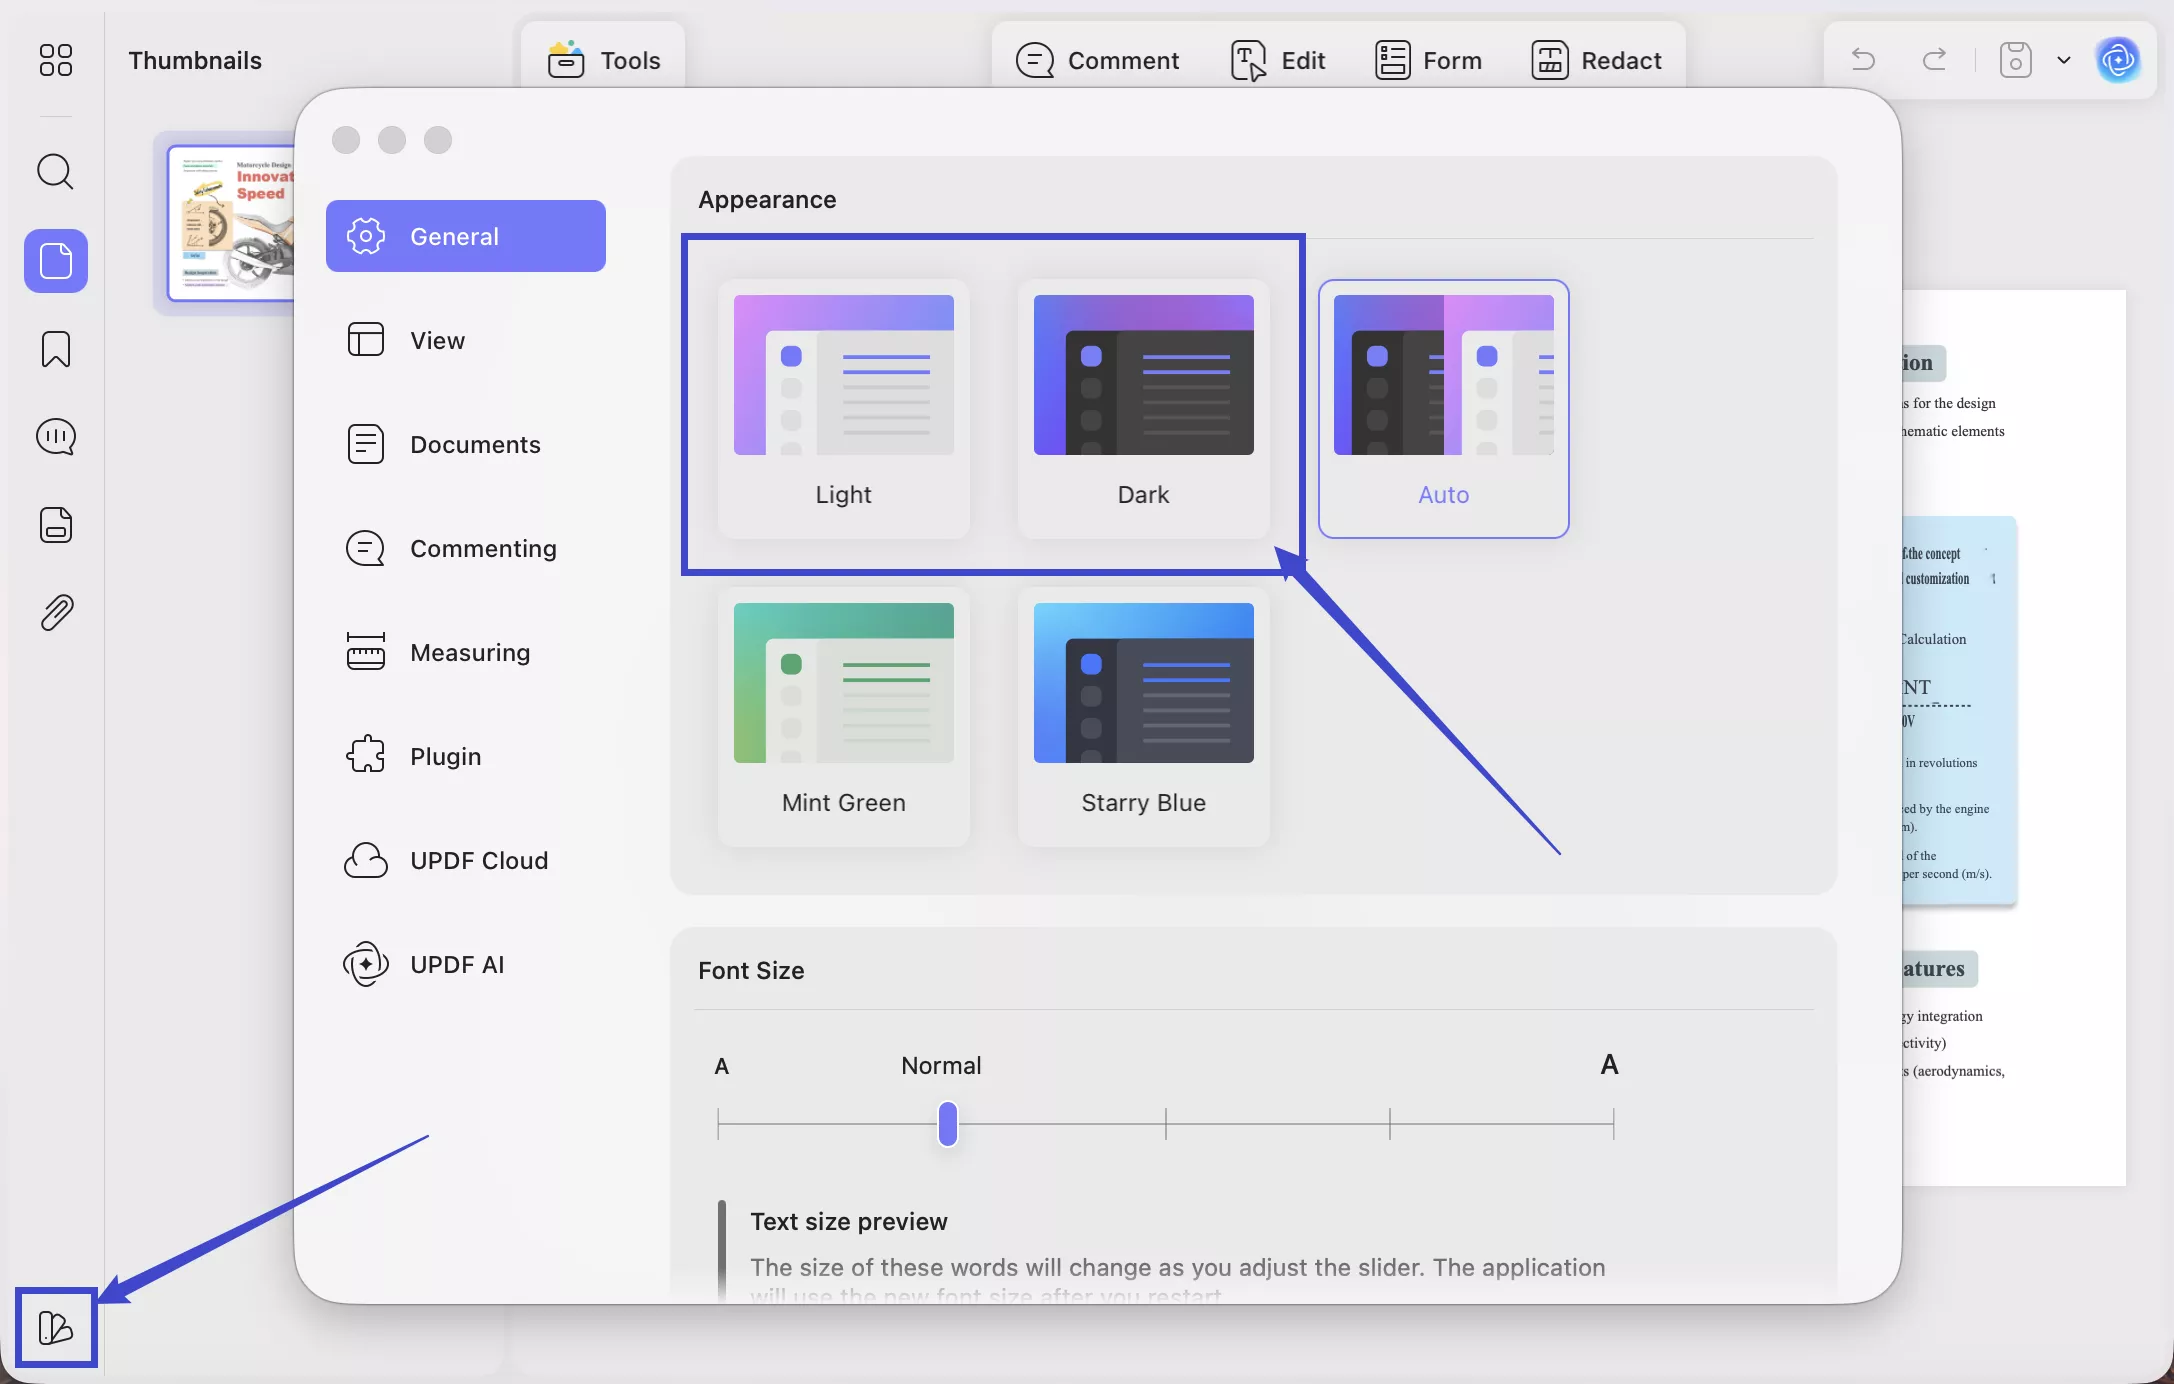Select the Light appearance theme
2174x1384 pixels.
(x=843, y=408)
